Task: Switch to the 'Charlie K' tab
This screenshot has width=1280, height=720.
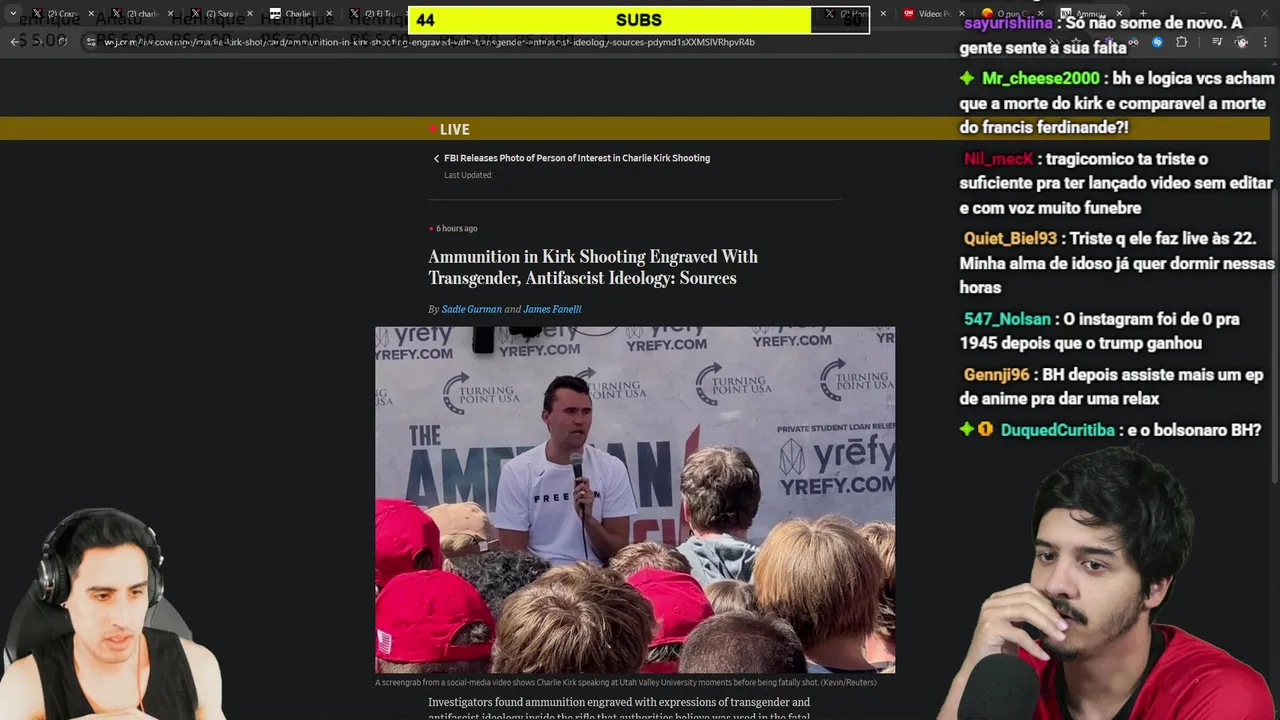Action: click(298, 14)
